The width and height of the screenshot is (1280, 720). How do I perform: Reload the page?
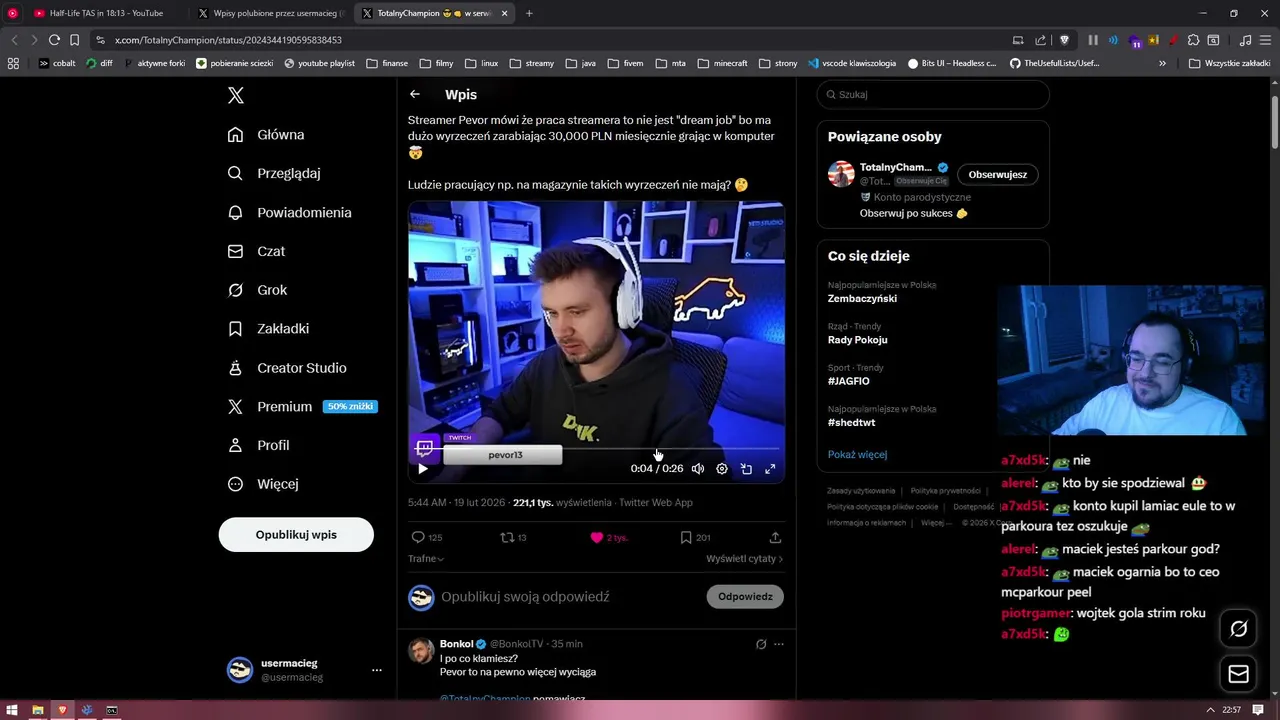click(54, 40)
